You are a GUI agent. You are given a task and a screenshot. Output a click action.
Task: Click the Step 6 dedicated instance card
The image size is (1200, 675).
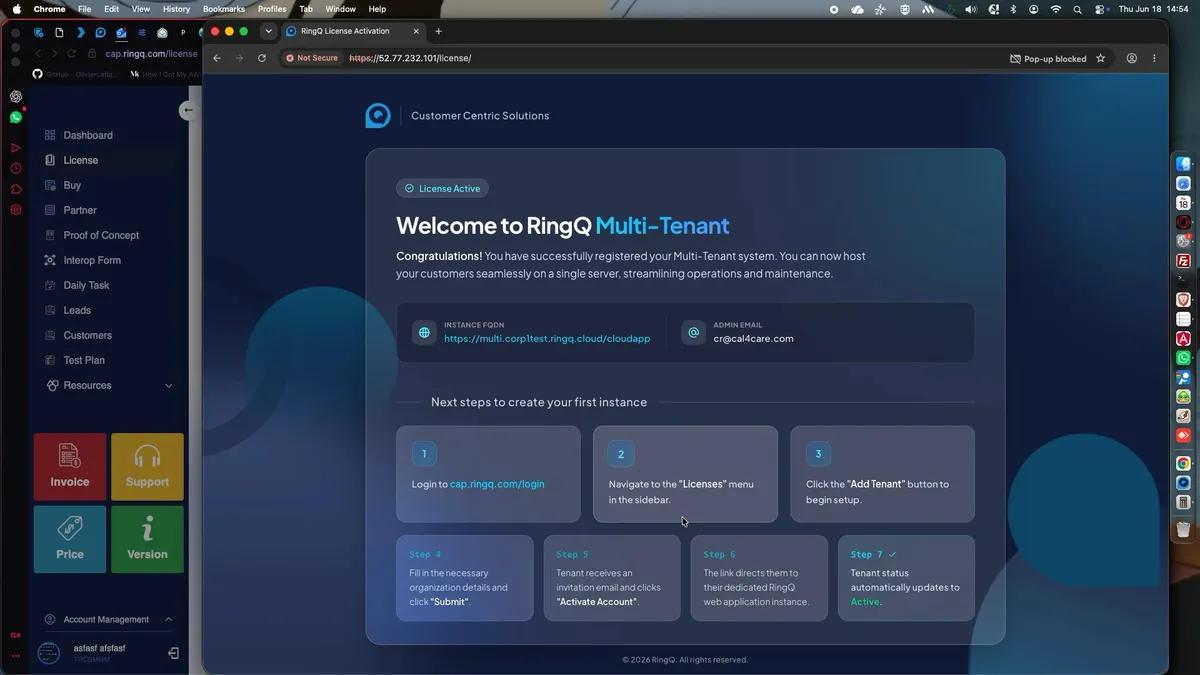click(759, 578)
